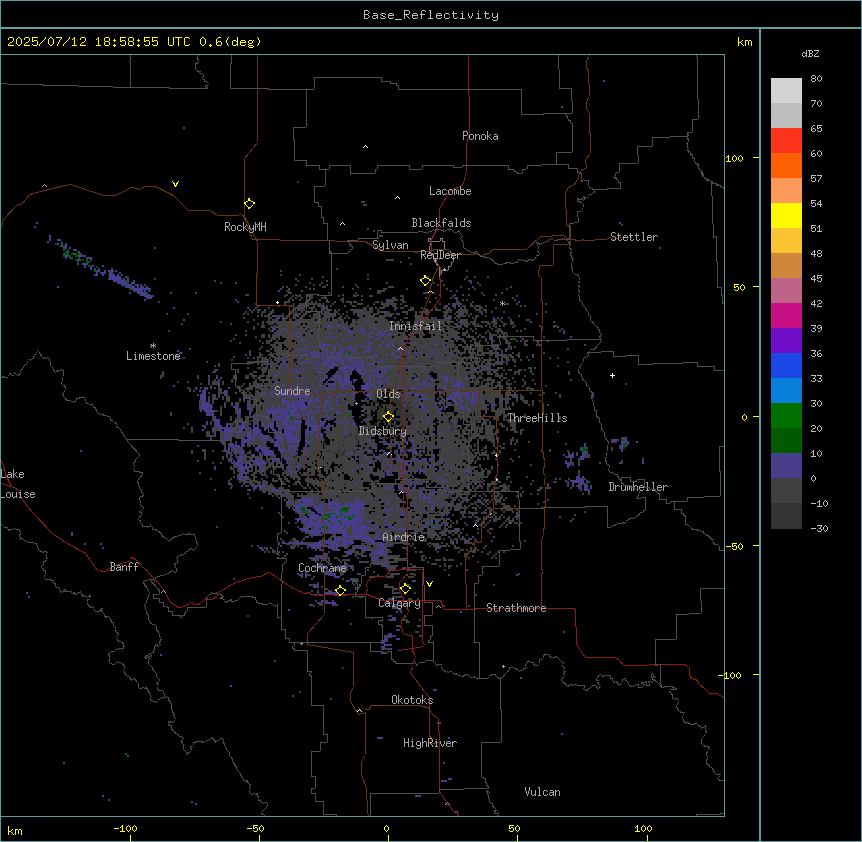Click the Olds town label
Image resolution: width=862 pixels, height=842 pixels.
tap(388, 394)
